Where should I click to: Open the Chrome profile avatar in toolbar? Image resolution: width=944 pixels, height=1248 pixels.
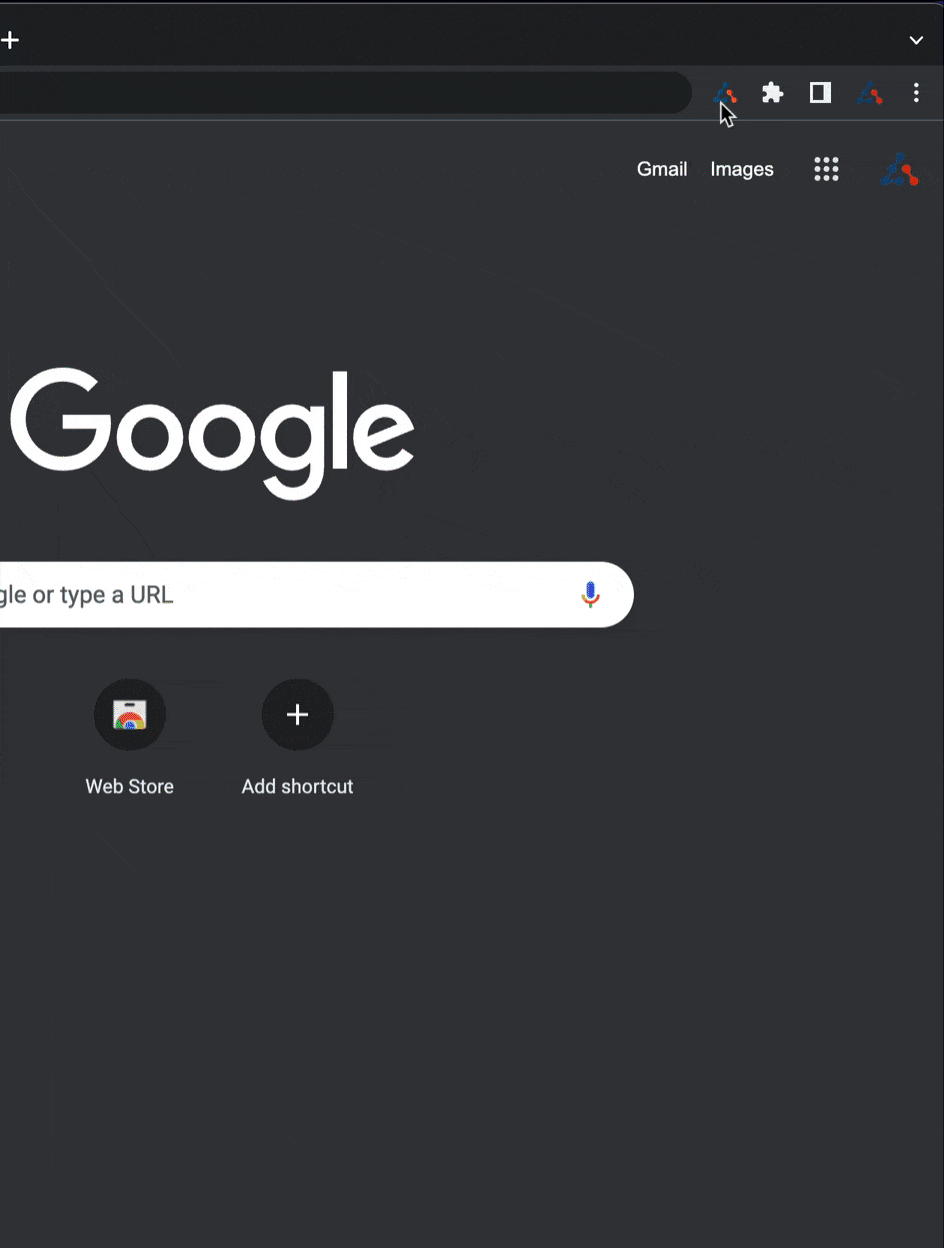869,94
